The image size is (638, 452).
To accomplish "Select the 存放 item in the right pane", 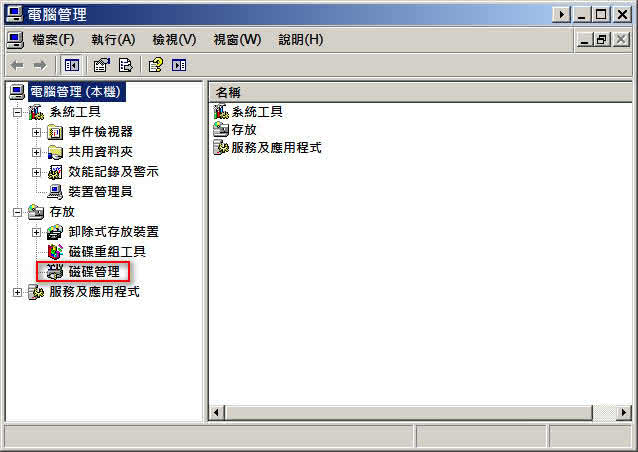I will point(244,130).
